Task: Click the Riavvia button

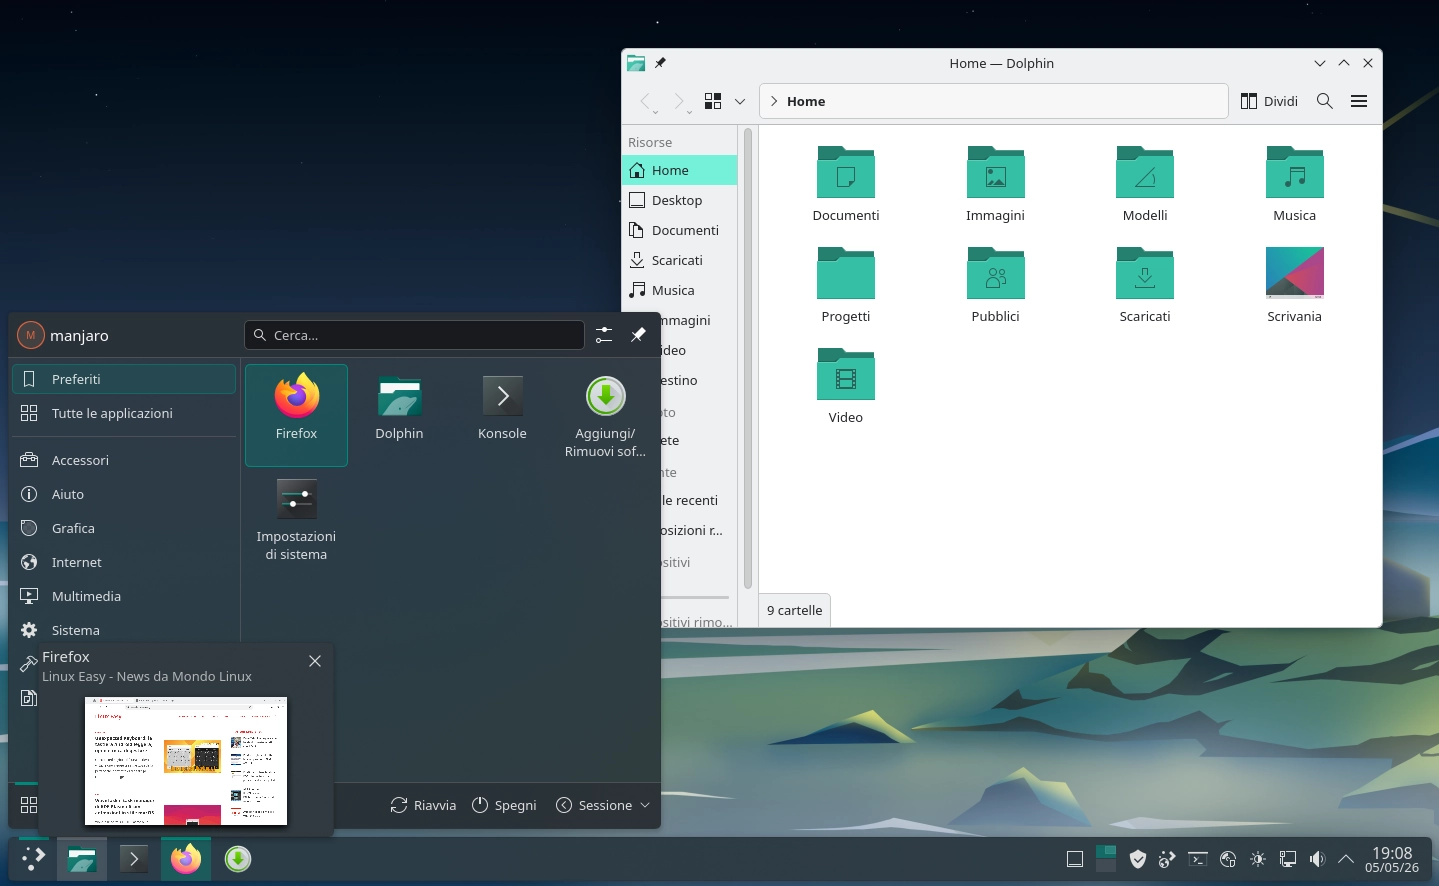Action: click(423, 805)
